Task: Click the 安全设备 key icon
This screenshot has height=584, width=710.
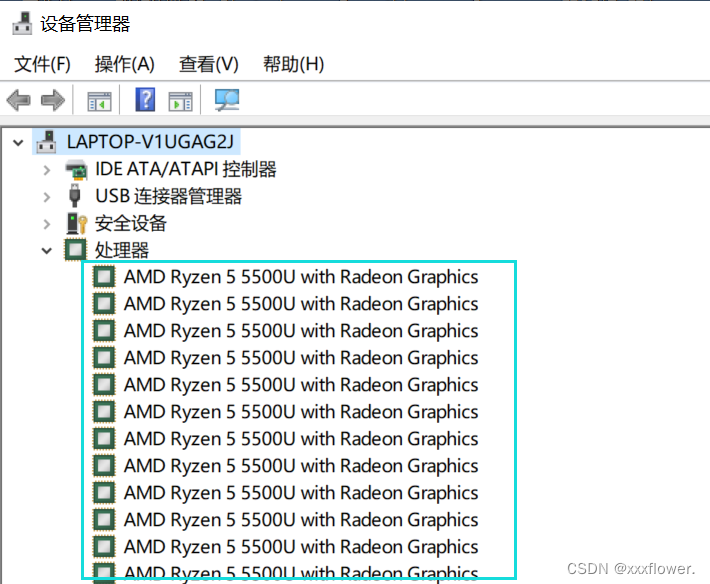Action: point(76,223)
